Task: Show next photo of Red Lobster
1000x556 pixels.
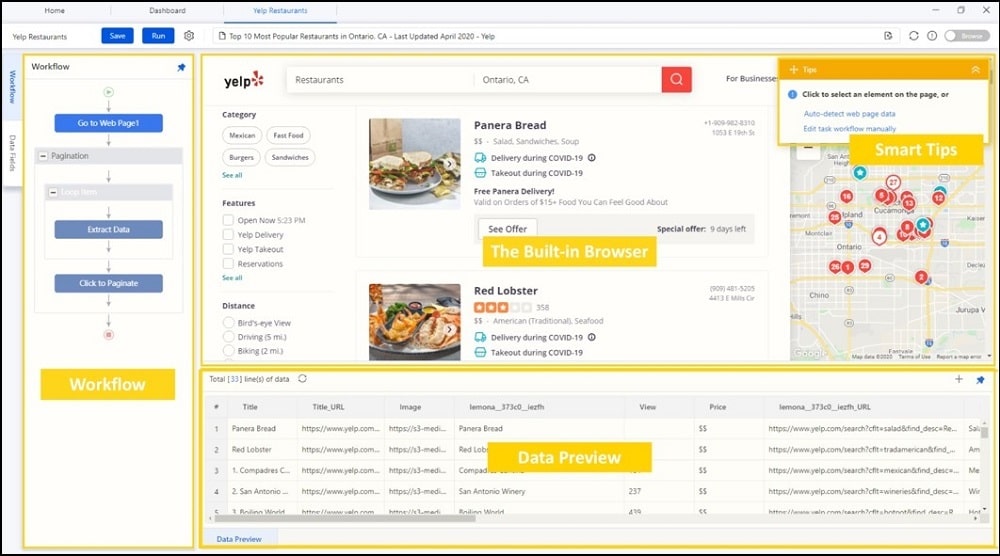Action: click(x=450, y=330)
